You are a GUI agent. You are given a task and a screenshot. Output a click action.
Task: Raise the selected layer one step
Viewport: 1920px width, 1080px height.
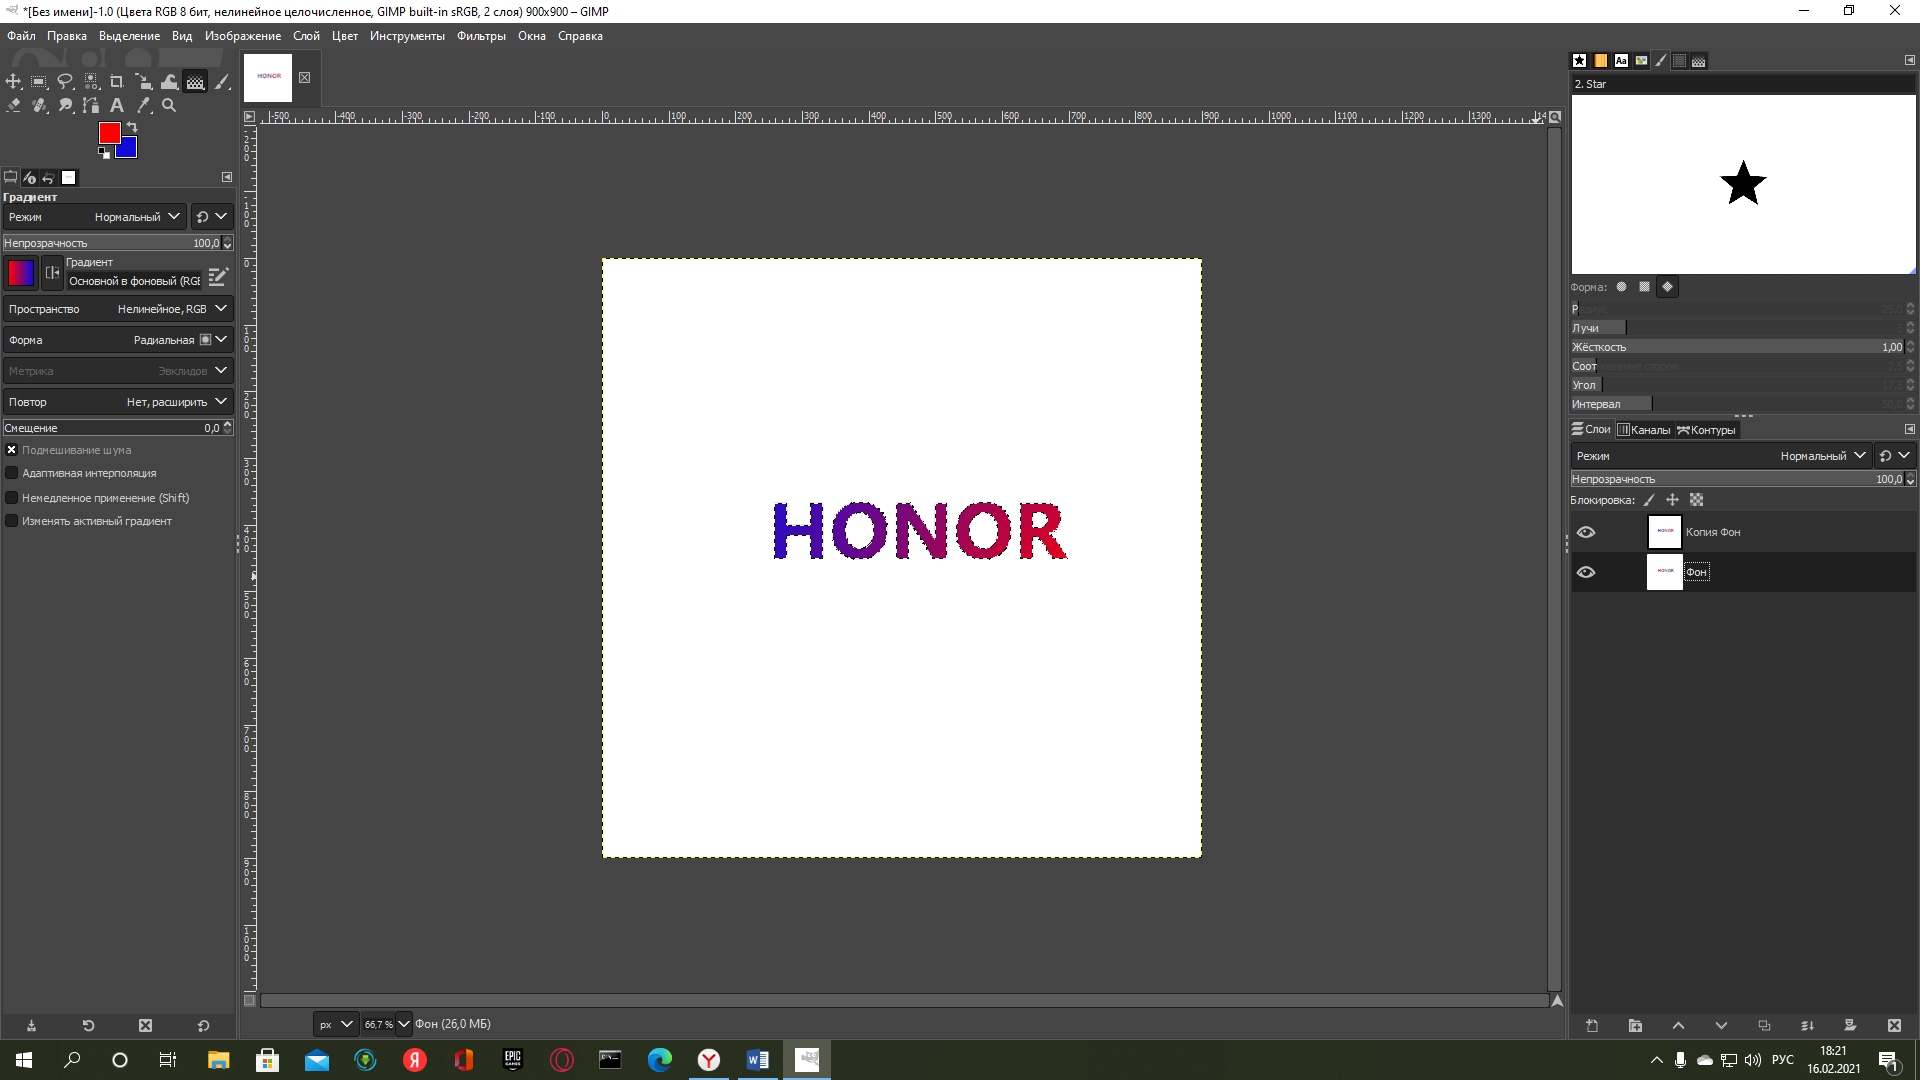click(1678, 1026)
